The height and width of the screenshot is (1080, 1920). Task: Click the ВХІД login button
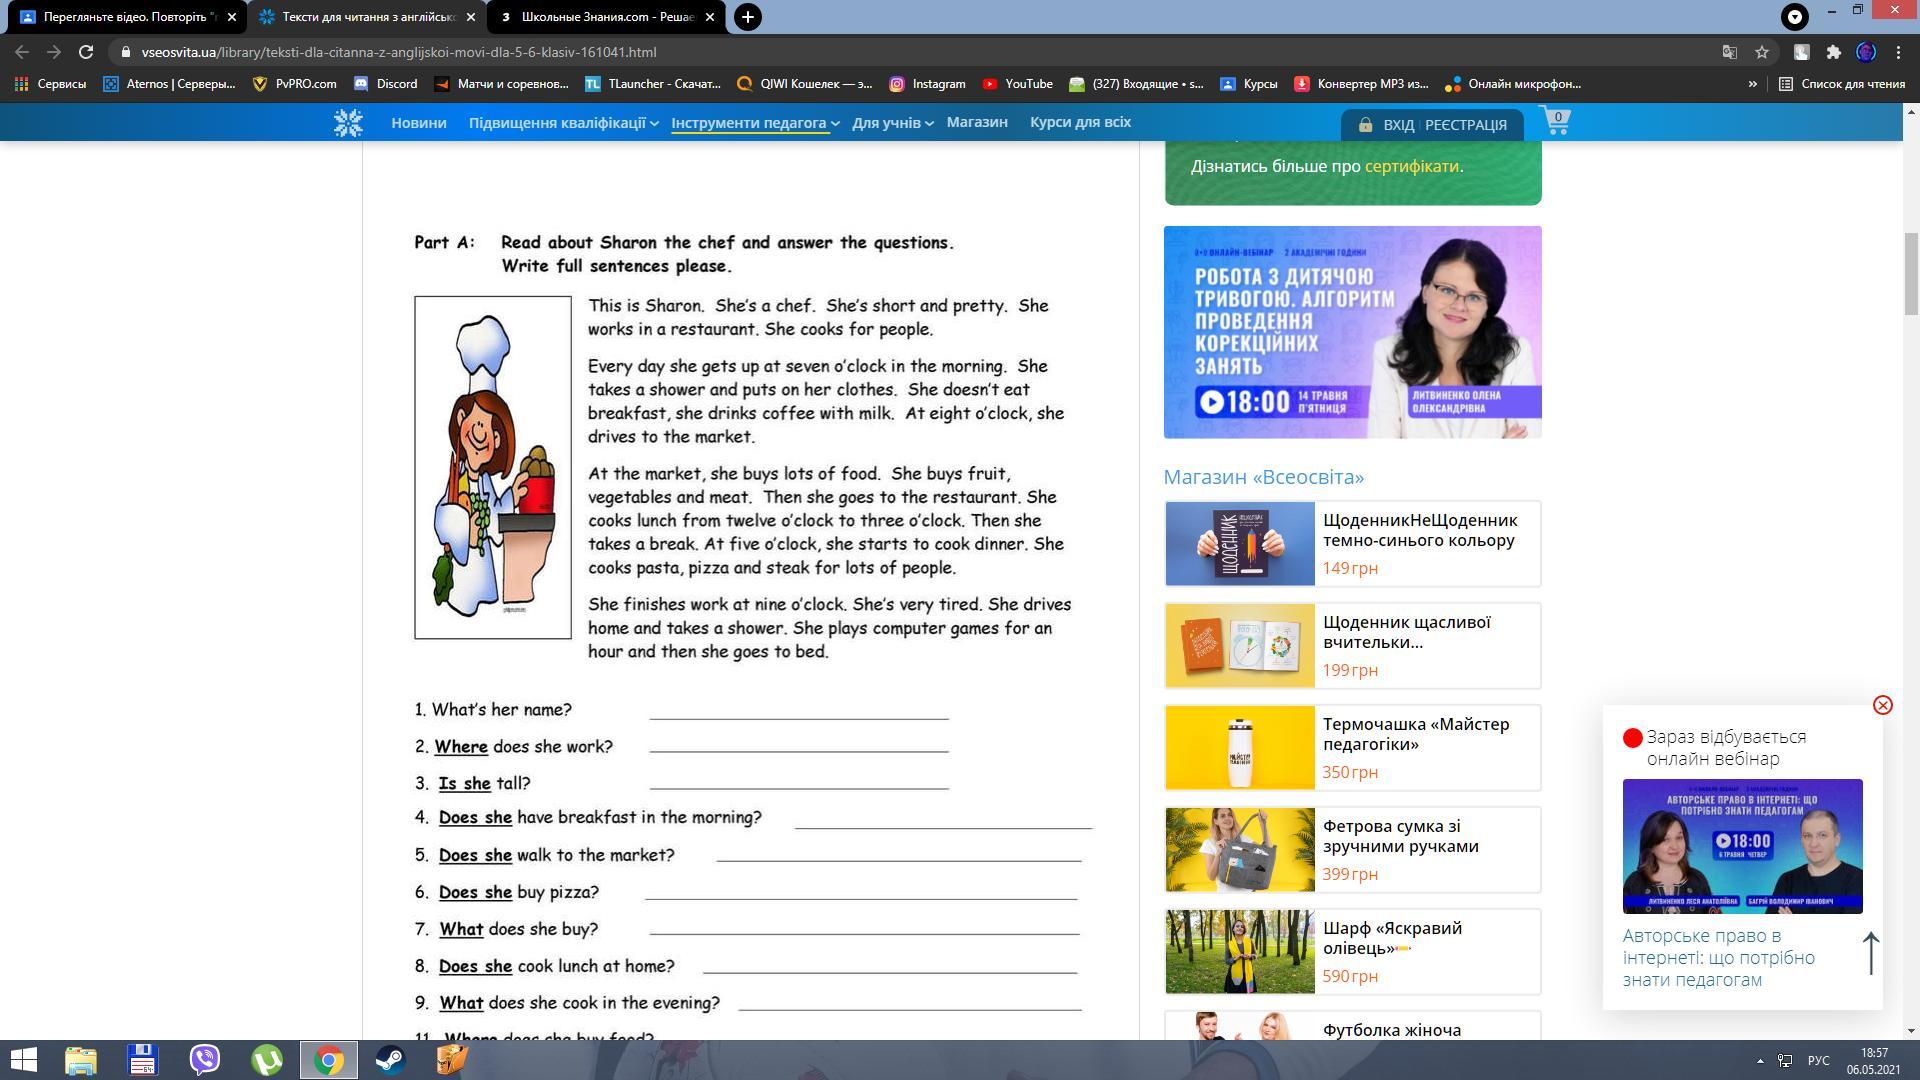coord(1398,125)
